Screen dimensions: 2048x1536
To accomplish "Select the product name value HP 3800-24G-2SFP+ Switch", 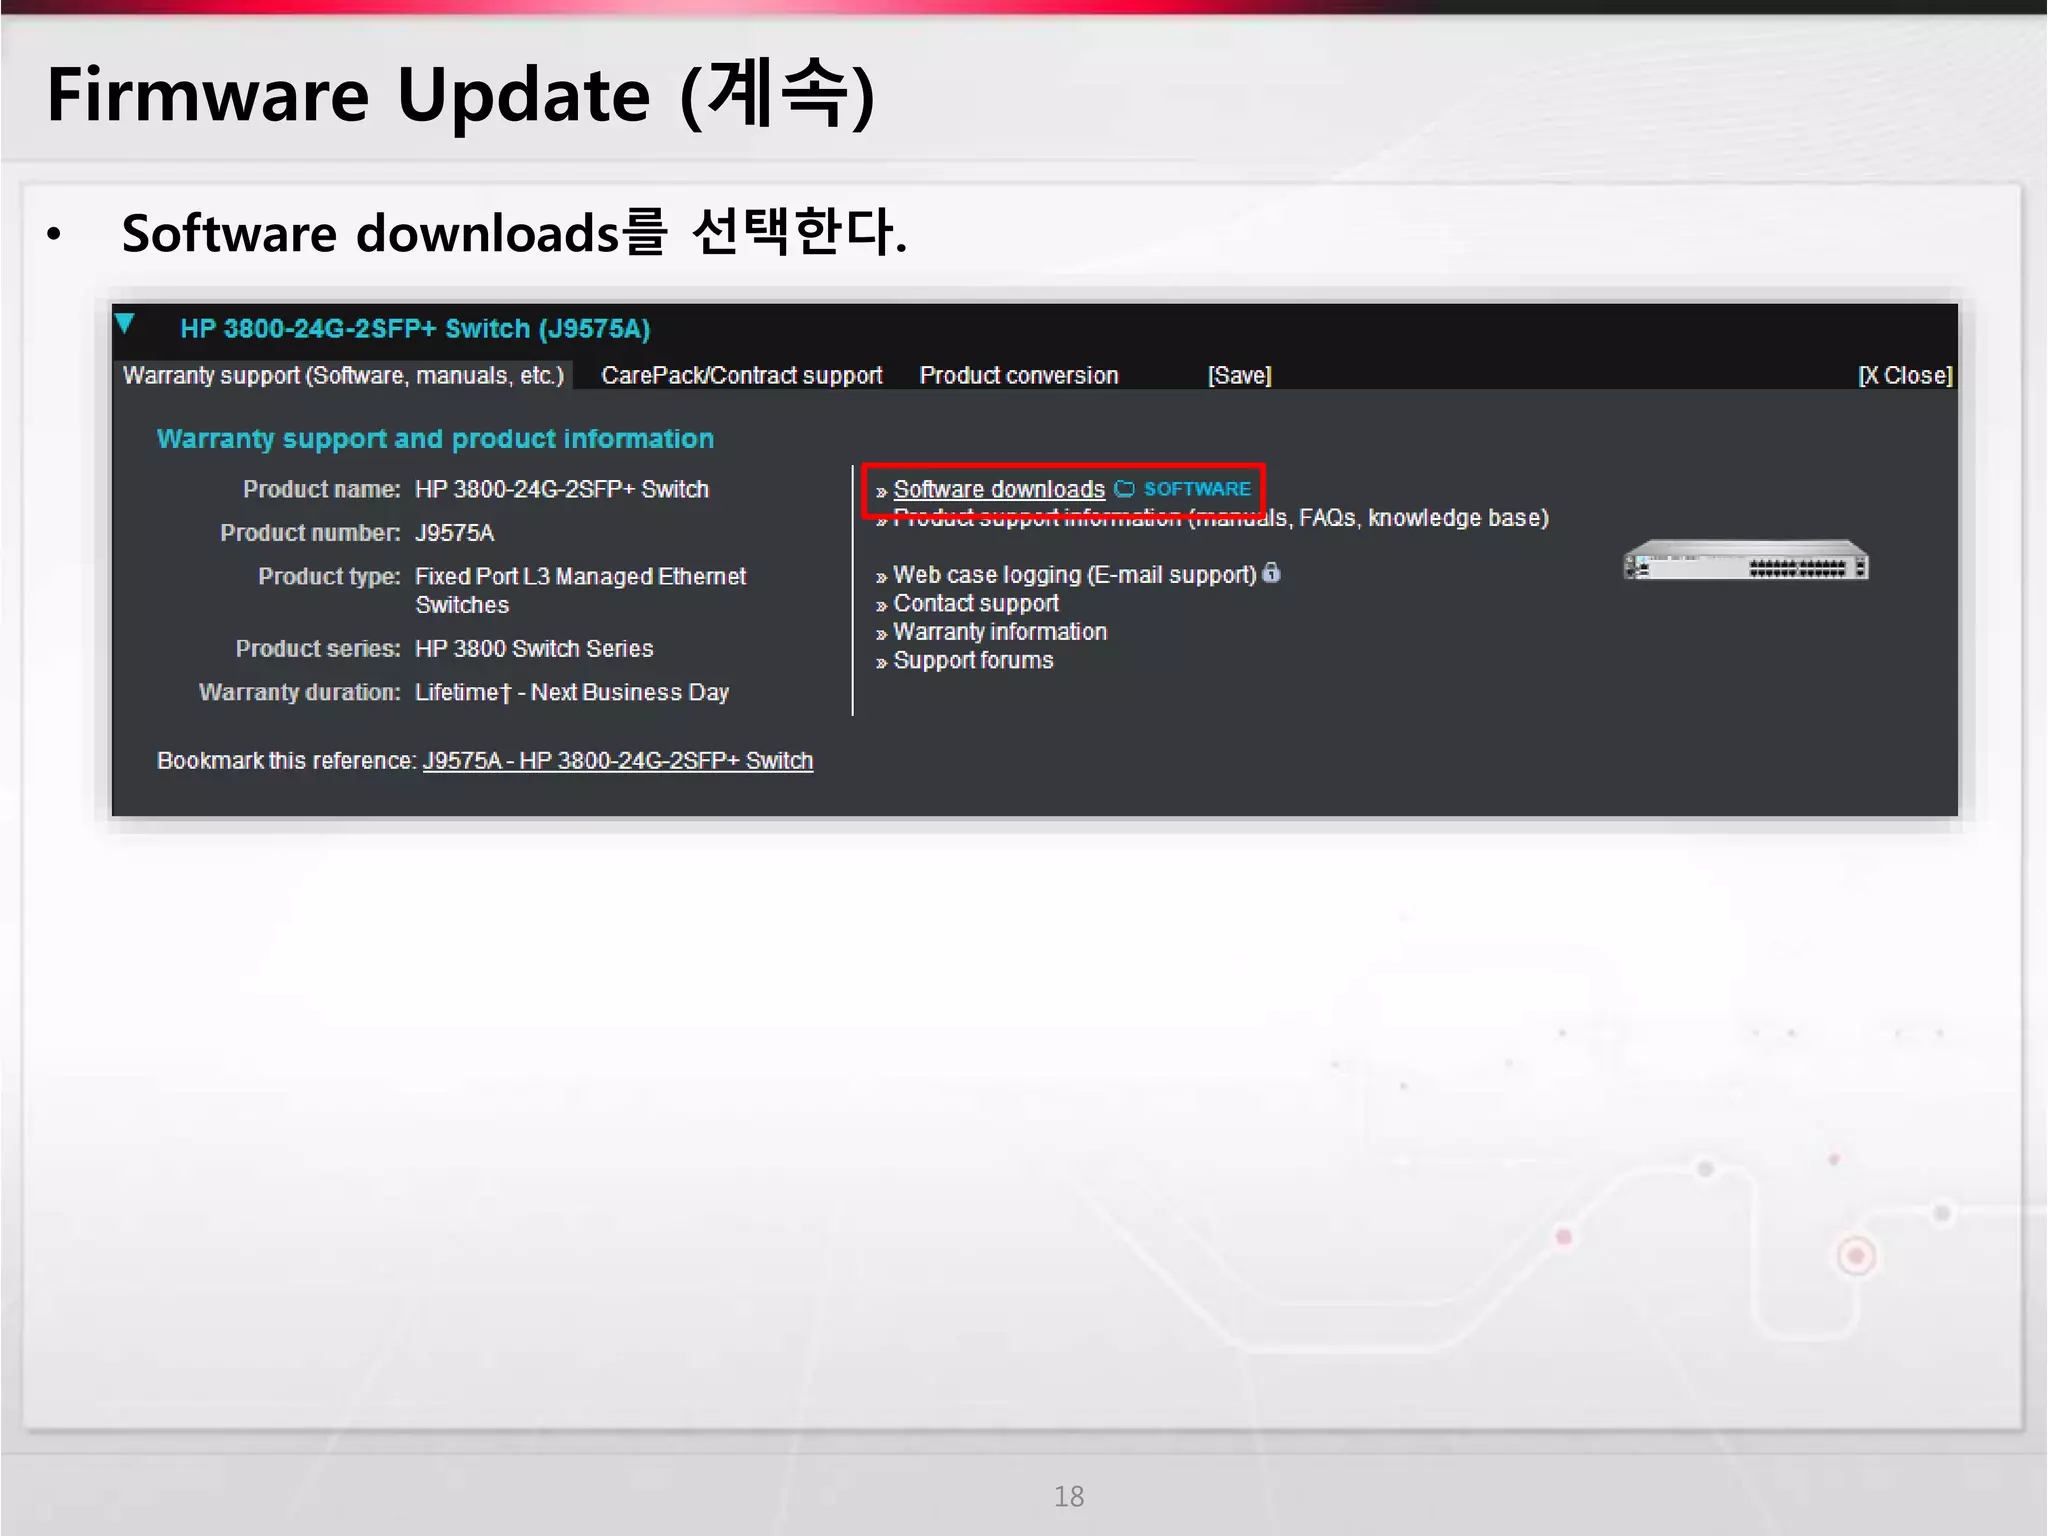I will tap(561, 489).
